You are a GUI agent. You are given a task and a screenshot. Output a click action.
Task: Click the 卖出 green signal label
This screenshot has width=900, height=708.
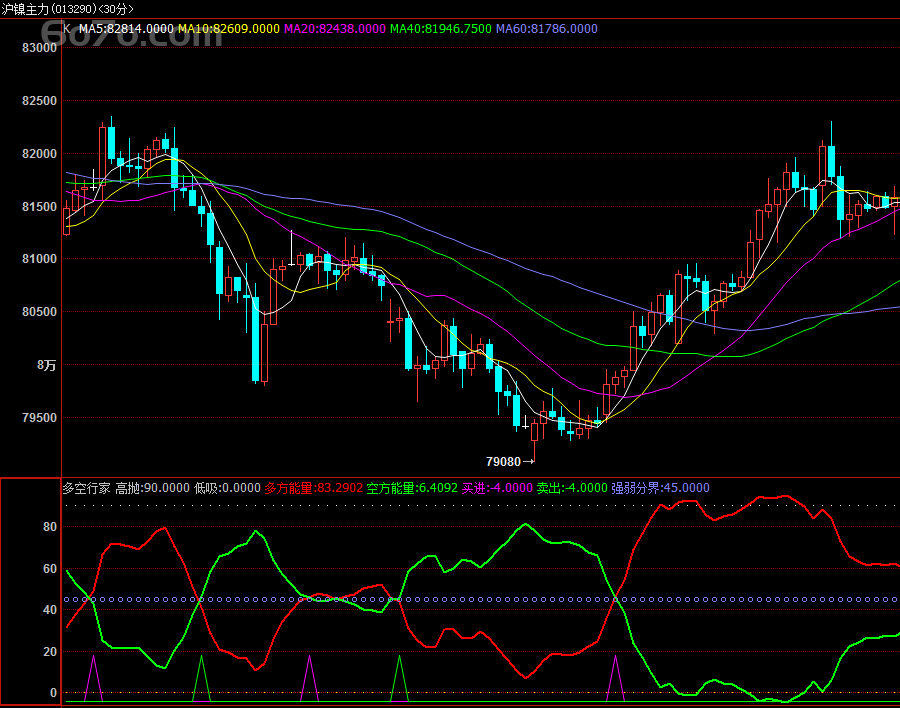(x=571, y=488)
